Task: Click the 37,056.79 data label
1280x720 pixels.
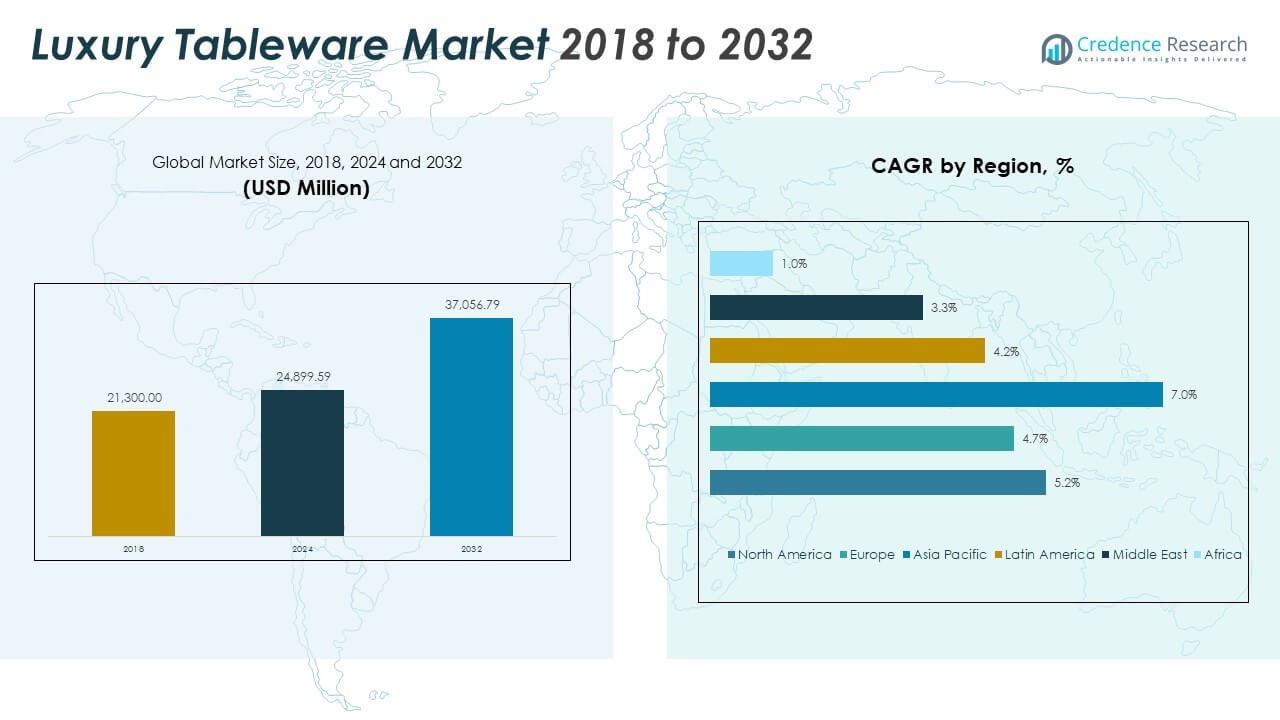Action: tap(471, 304)
